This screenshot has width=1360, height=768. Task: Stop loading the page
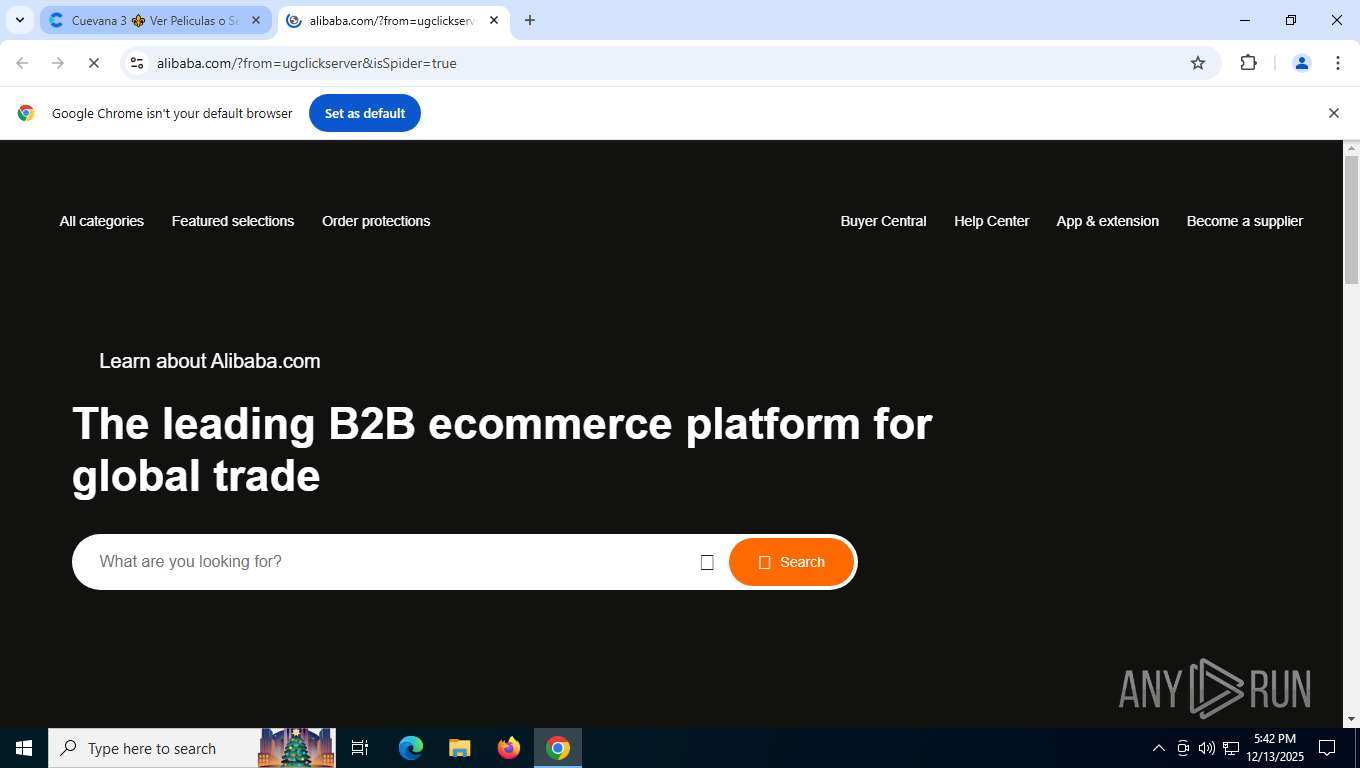coord(93,63)
